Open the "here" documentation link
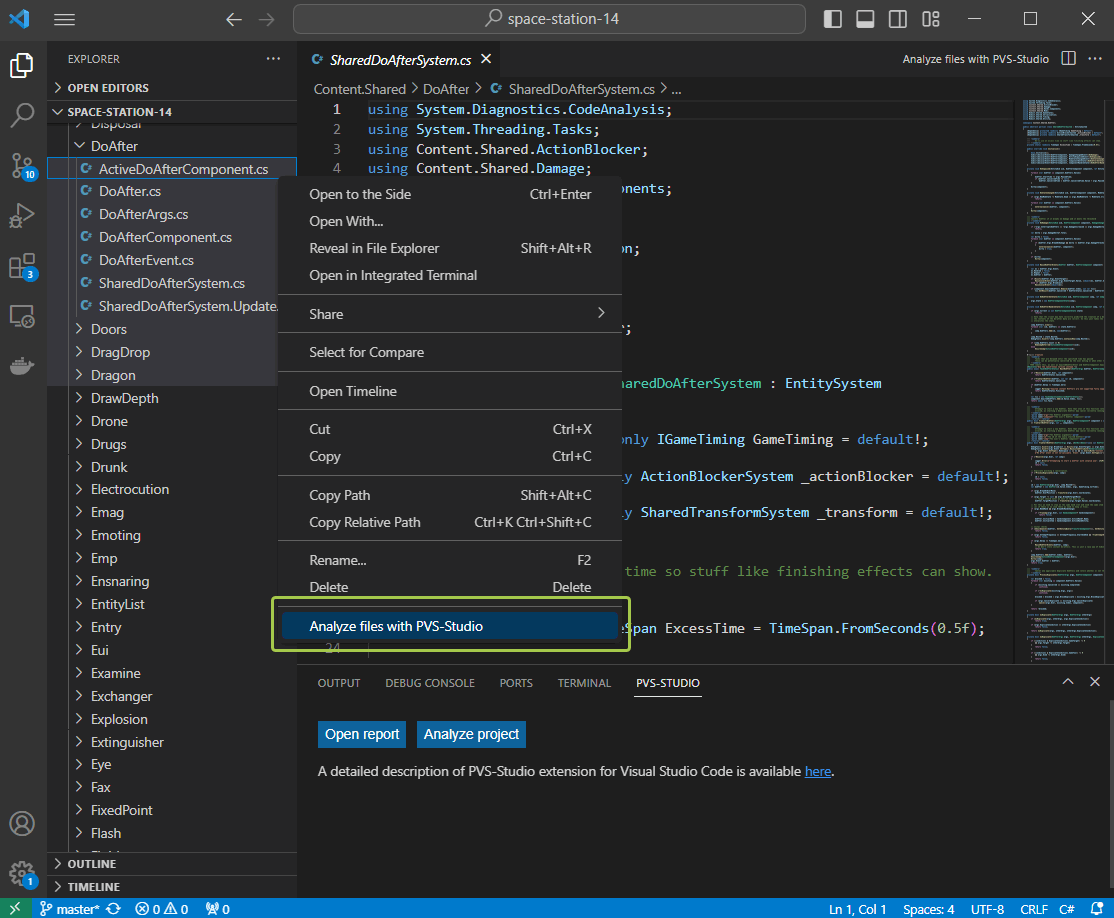The width and height of the screenshot is (1114, 918). [818, 771]
